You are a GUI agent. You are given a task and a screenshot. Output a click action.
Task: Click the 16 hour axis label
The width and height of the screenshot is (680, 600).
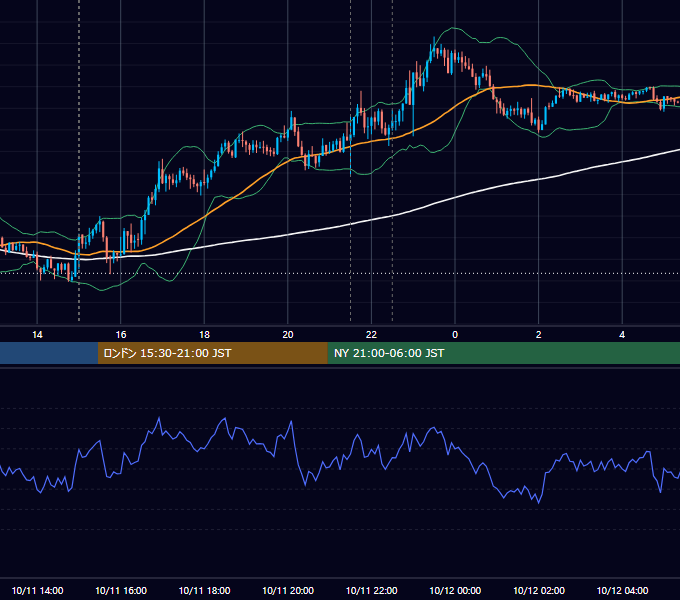(x=121, y=335)
